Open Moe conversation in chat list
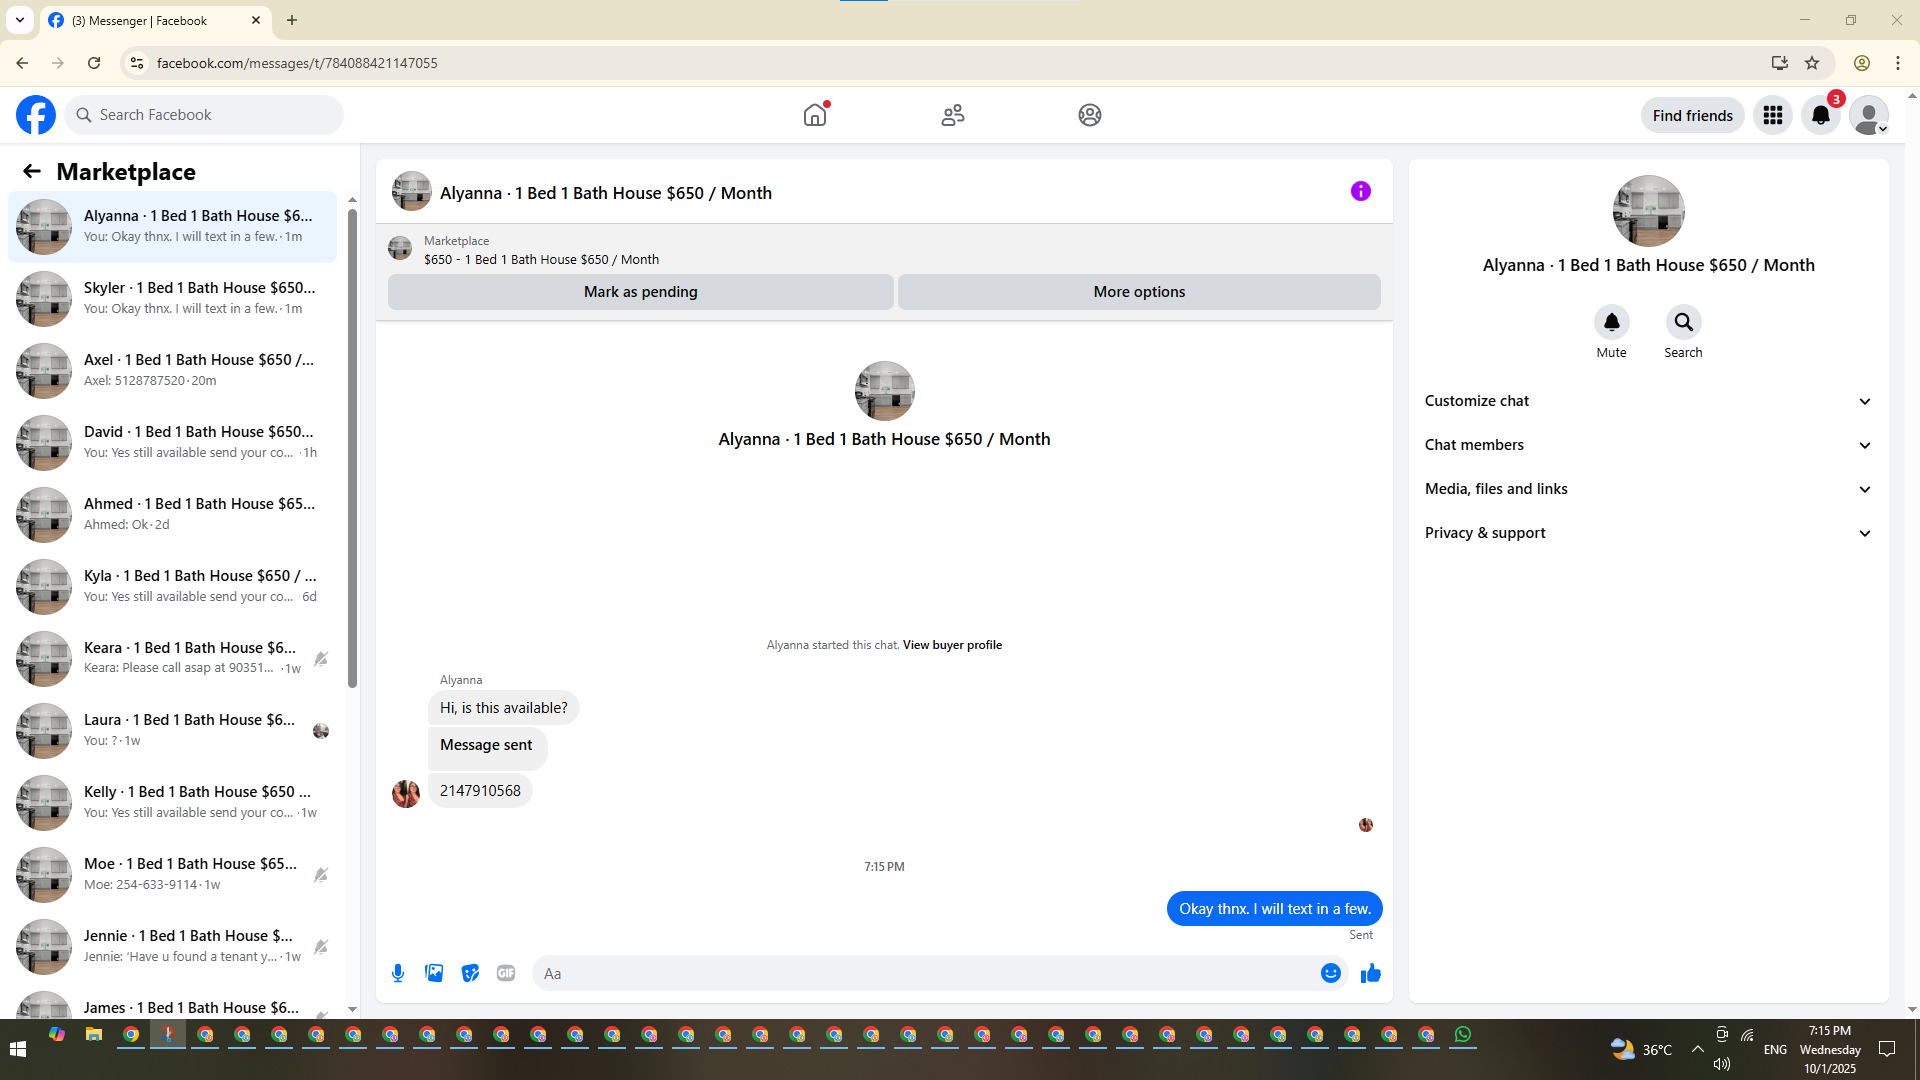 click(x=173, y=875)
